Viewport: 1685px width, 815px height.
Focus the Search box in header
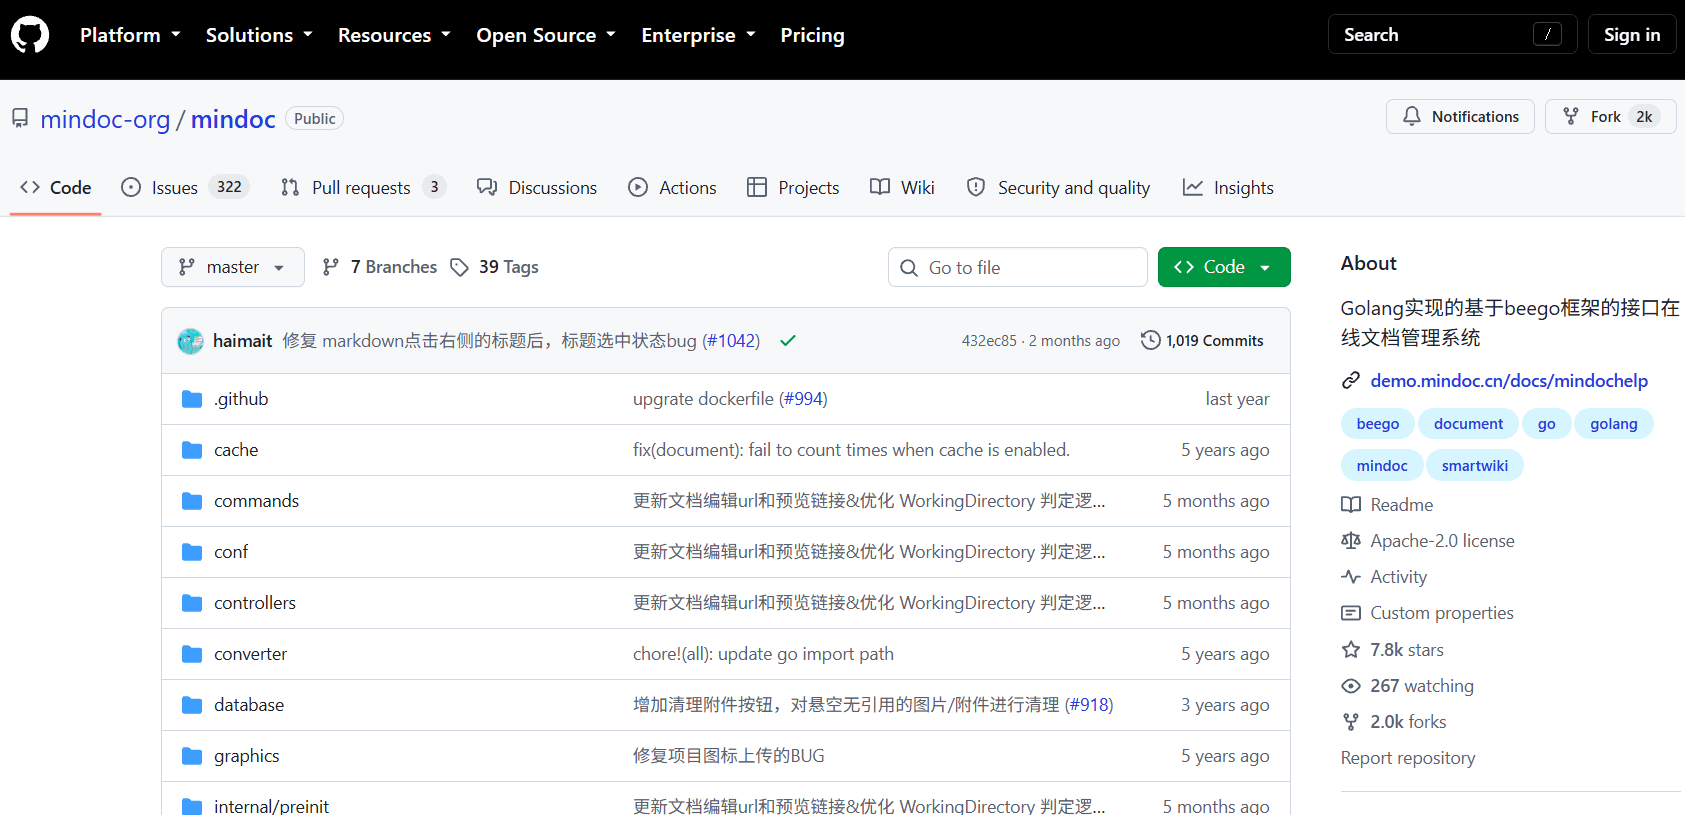point(1452,34)
